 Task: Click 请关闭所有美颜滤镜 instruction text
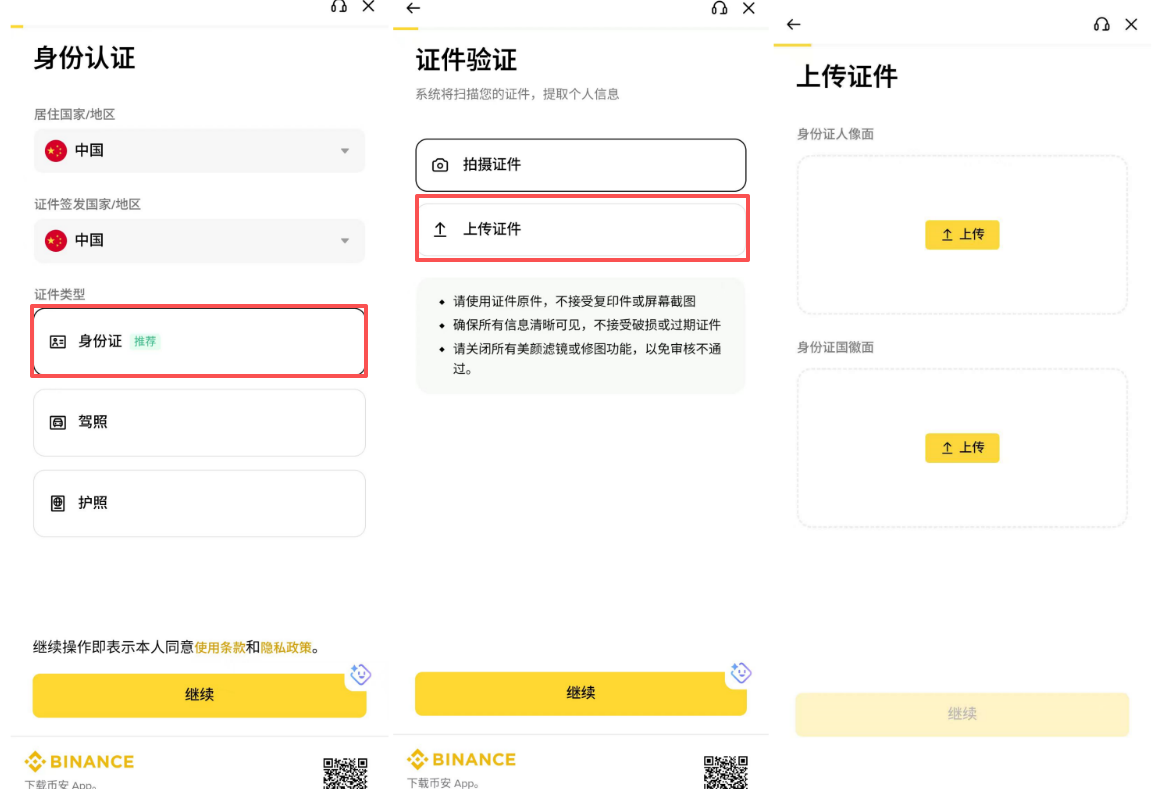pos(587,358)
